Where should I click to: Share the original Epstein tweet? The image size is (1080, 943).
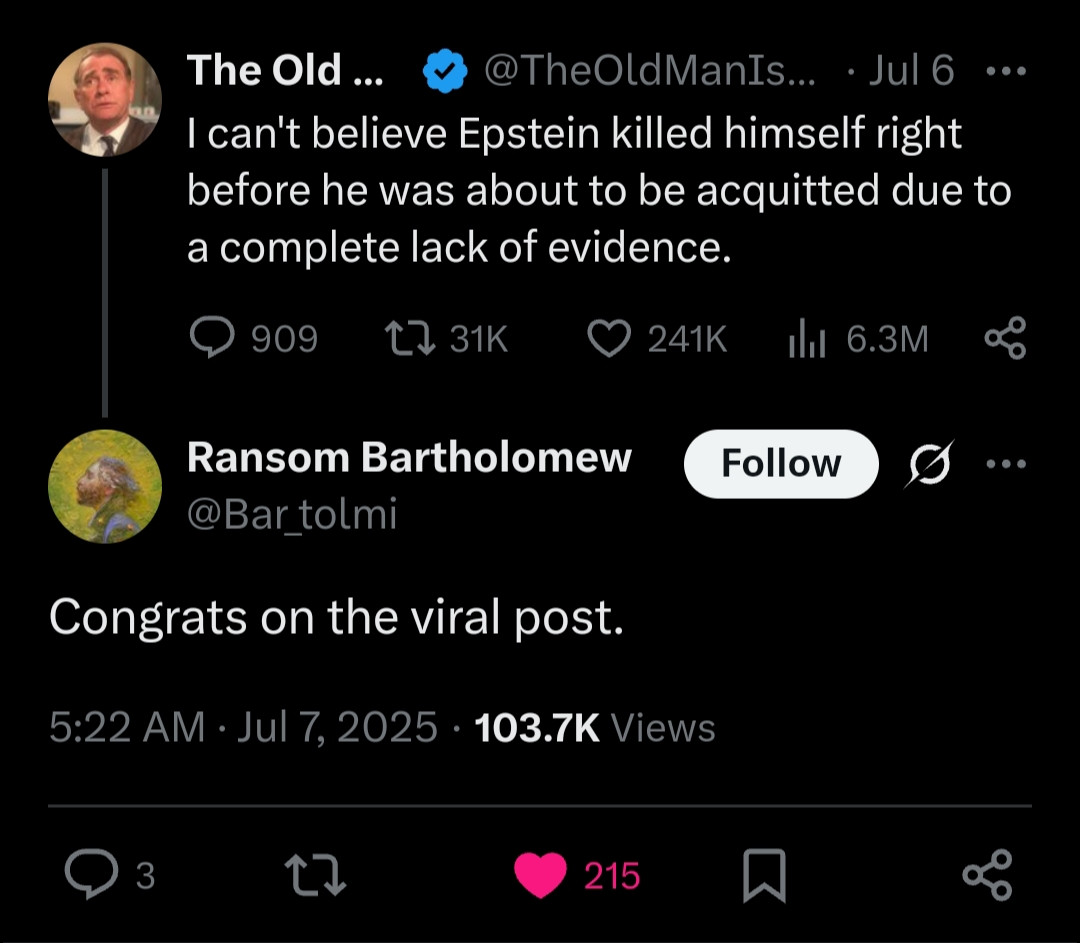pos(1005,341)
